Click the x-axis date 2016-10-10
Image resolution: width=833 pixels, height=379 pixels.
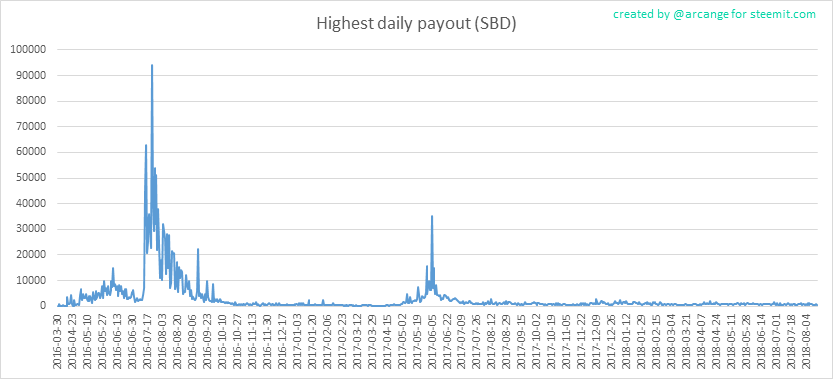coord(221,342)
